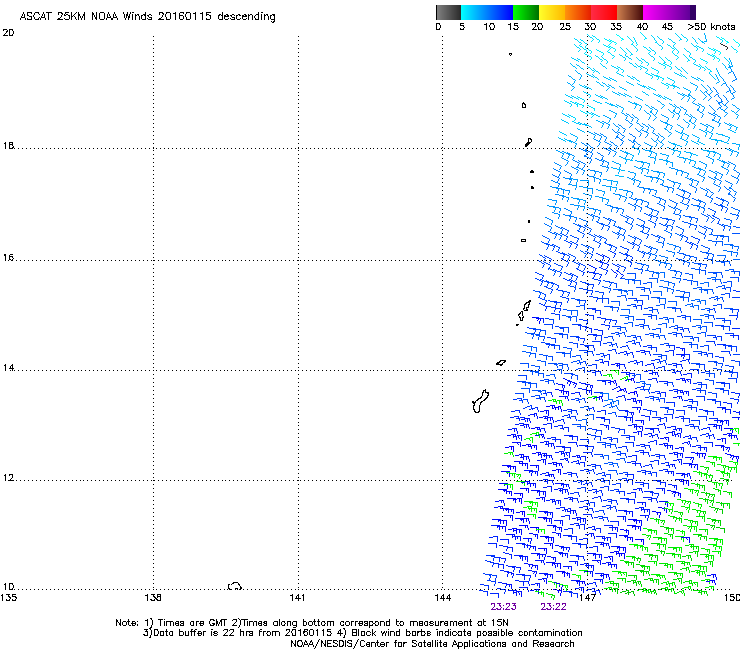Screen dimensions: 740x650
Task: Click the Rota island outline near 14N
Action: (501, 363)
